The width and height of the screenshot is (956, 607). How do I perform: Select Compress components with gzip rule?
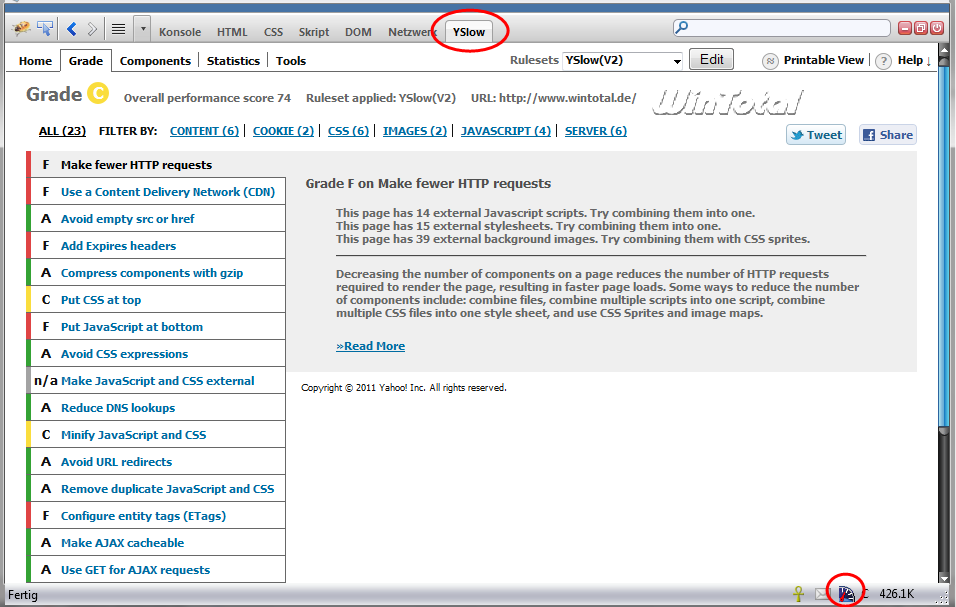[156, 273]
